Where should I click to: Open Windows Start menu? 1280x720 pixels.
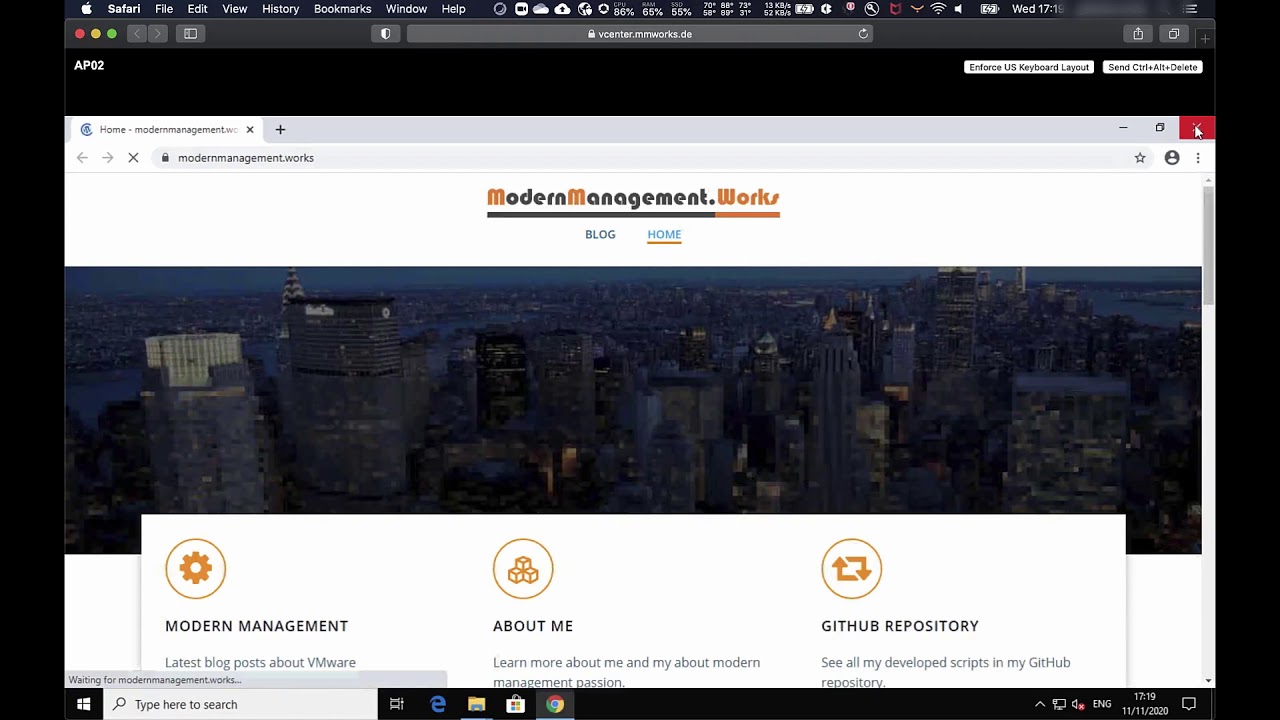point(84,704)
